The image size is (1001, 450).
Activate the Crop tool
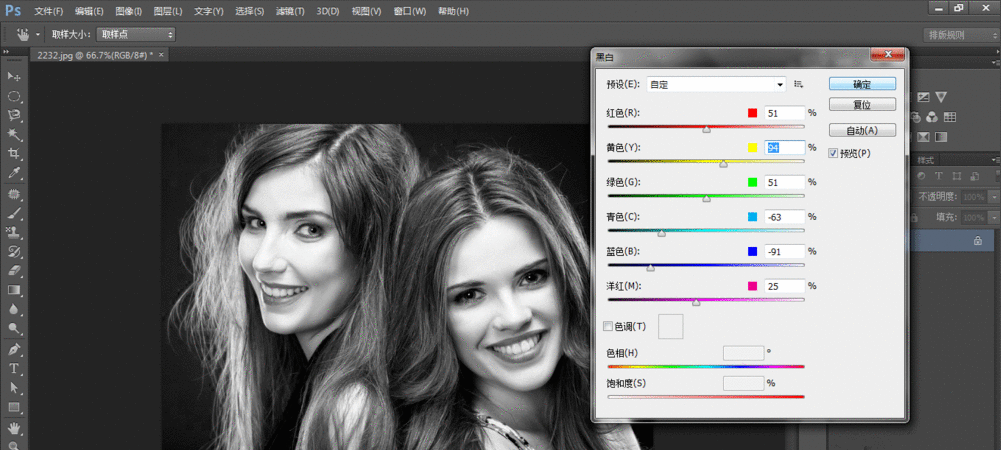point(14,153)
